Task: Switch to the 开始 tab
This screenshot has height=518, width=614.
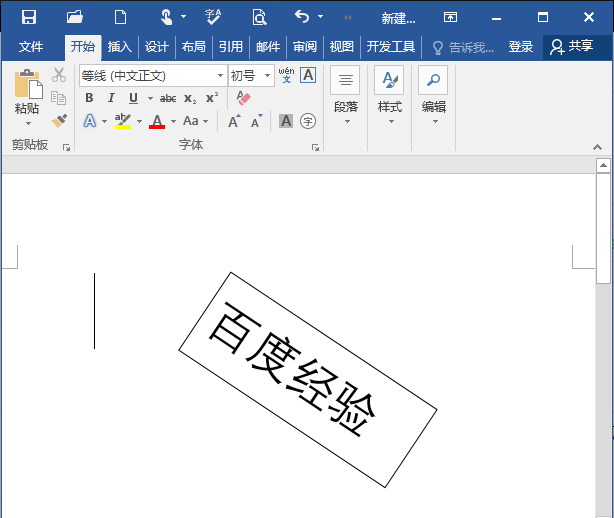Action: pos(83,47)
